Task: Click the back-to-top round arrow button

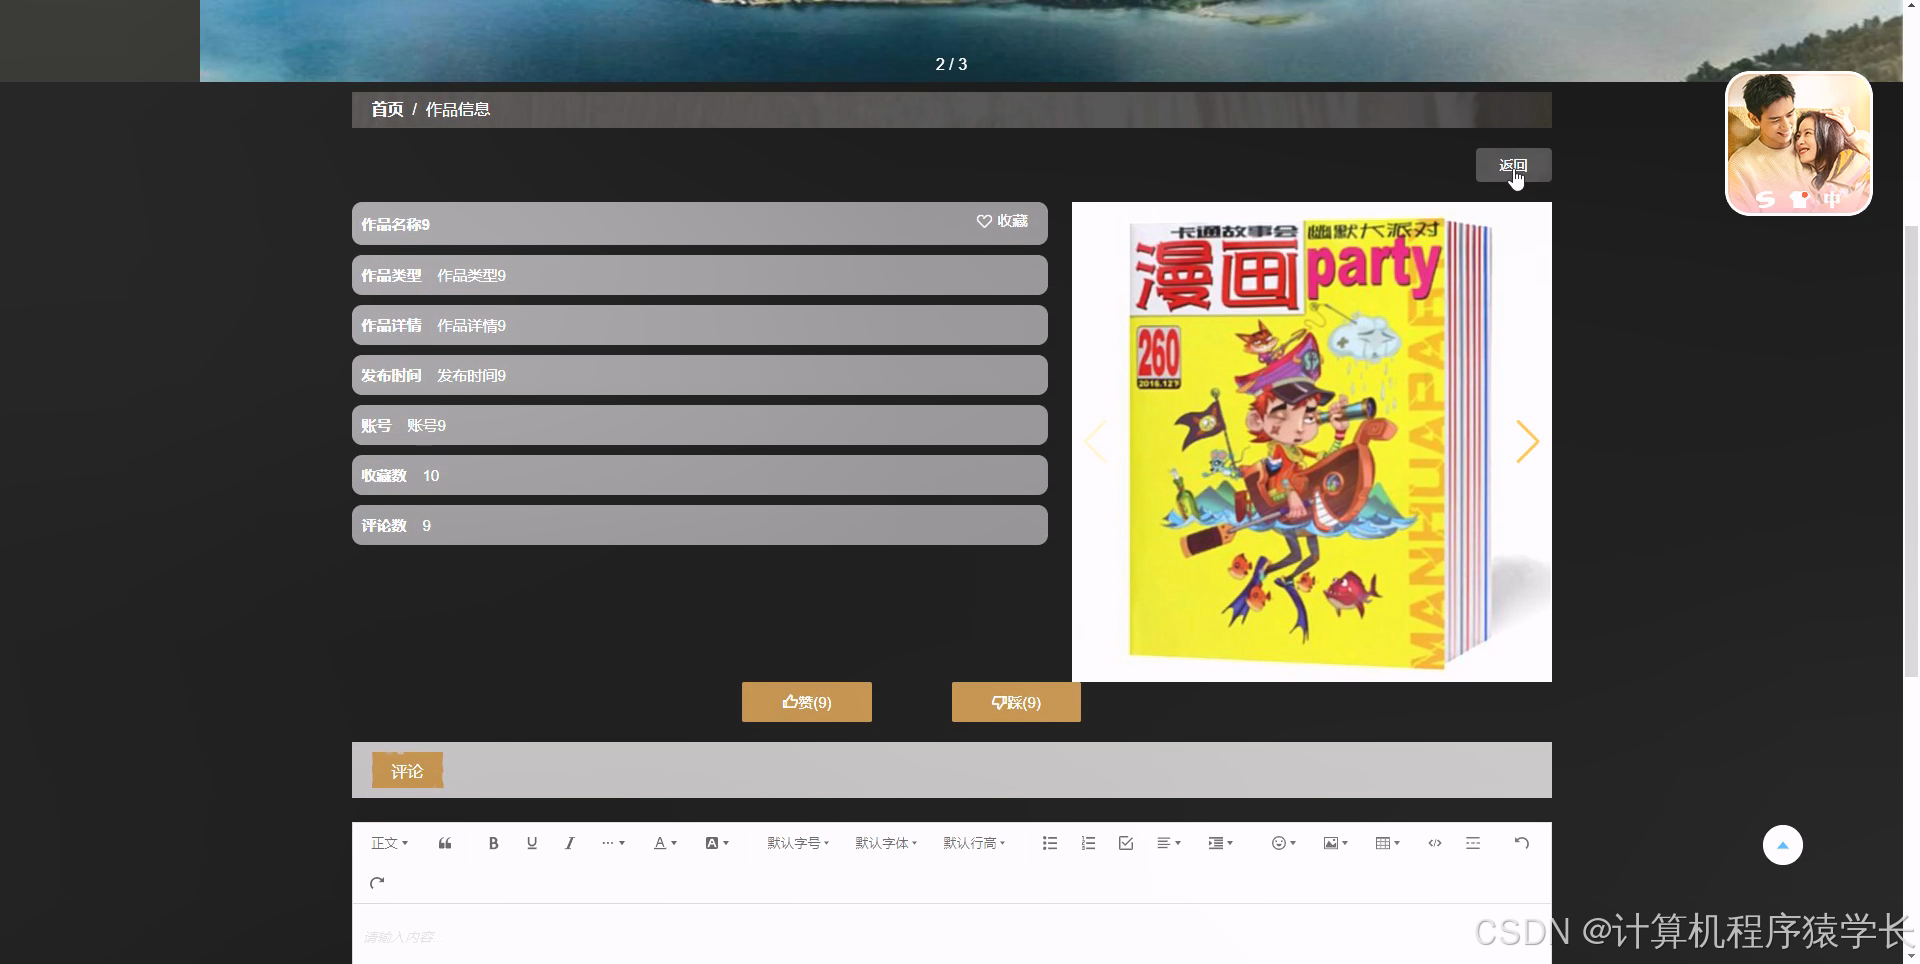Action: click(1782, 845)
